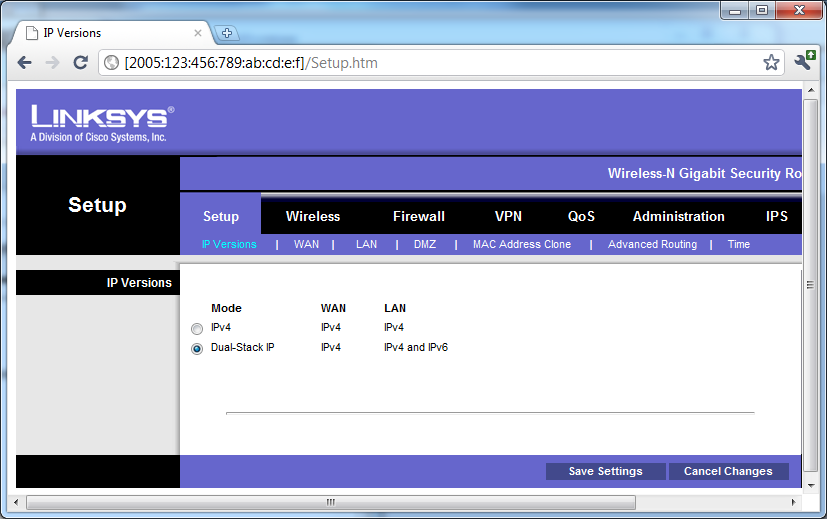Bookmark page with the star icon
Viewport: 827px width, 519px height.
point(771,62)
